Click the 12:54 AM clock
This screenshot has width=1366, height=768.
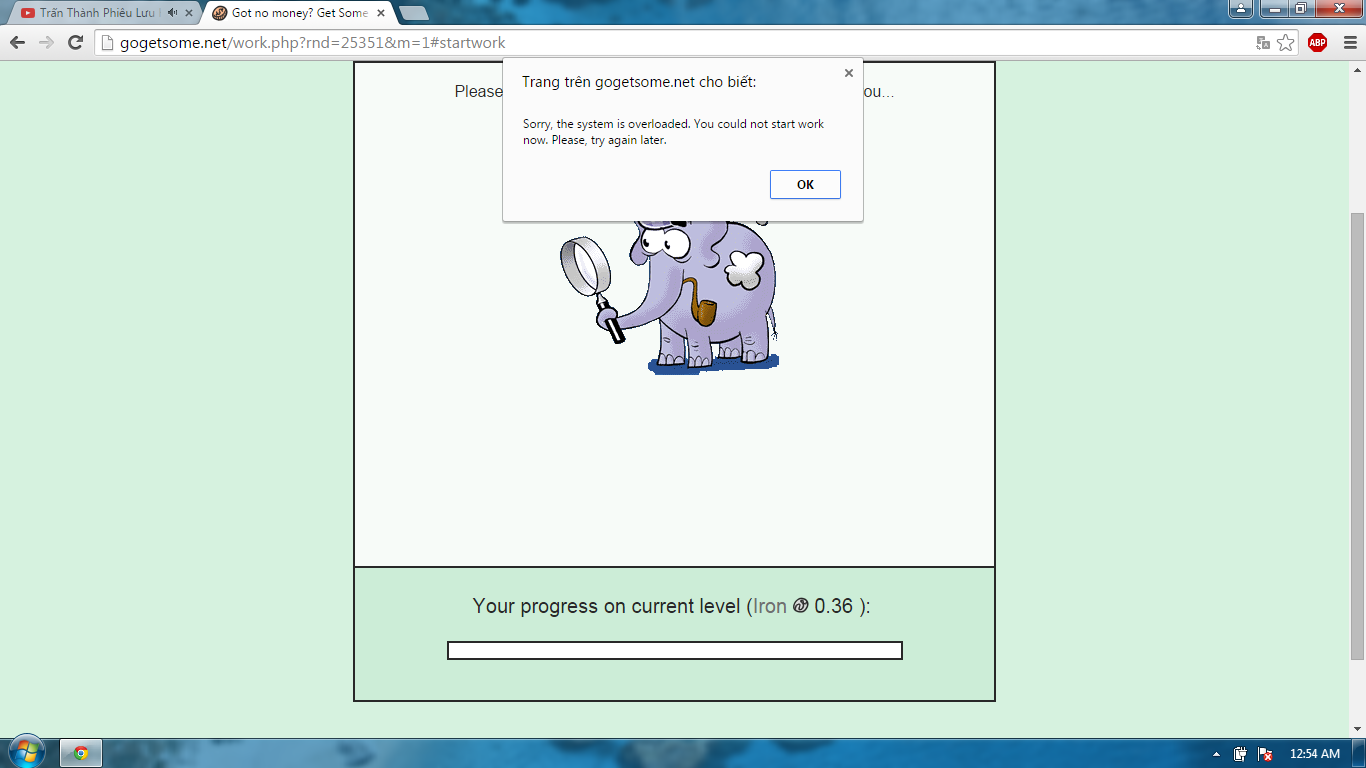pos(1314,754)
